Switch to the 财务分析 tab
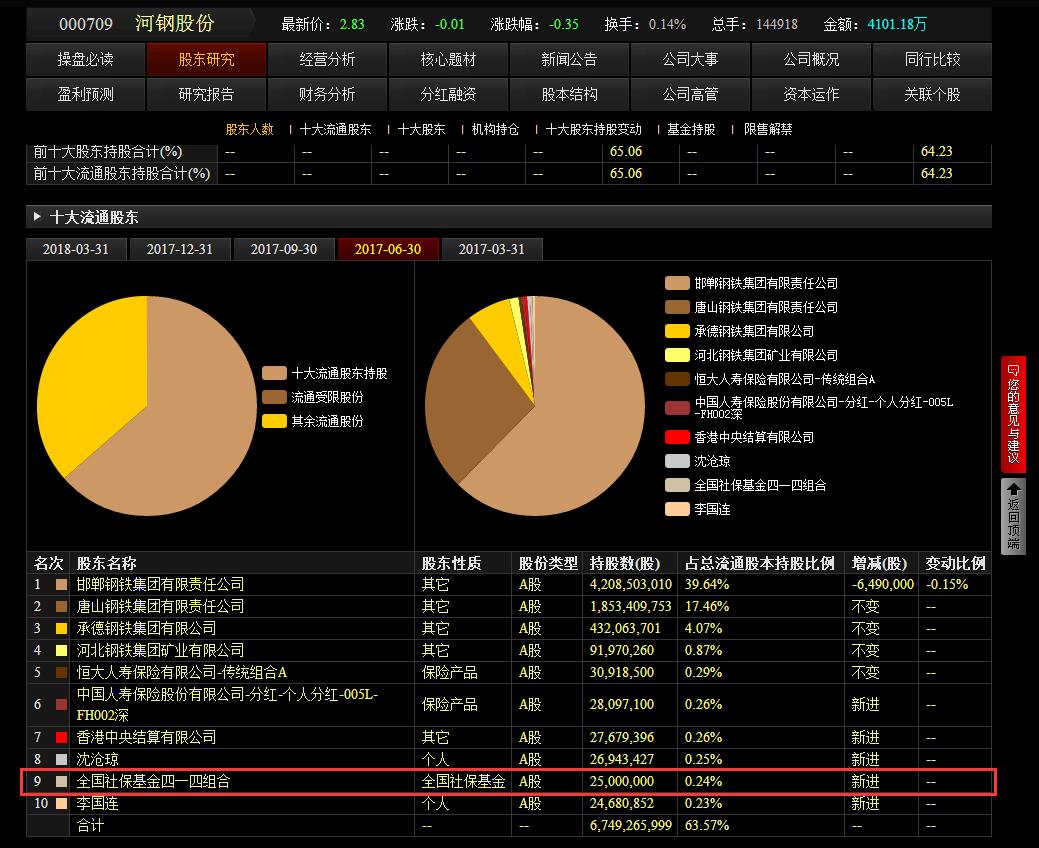1039x848 pixels. pyautogui.click(x=327, y=94)
